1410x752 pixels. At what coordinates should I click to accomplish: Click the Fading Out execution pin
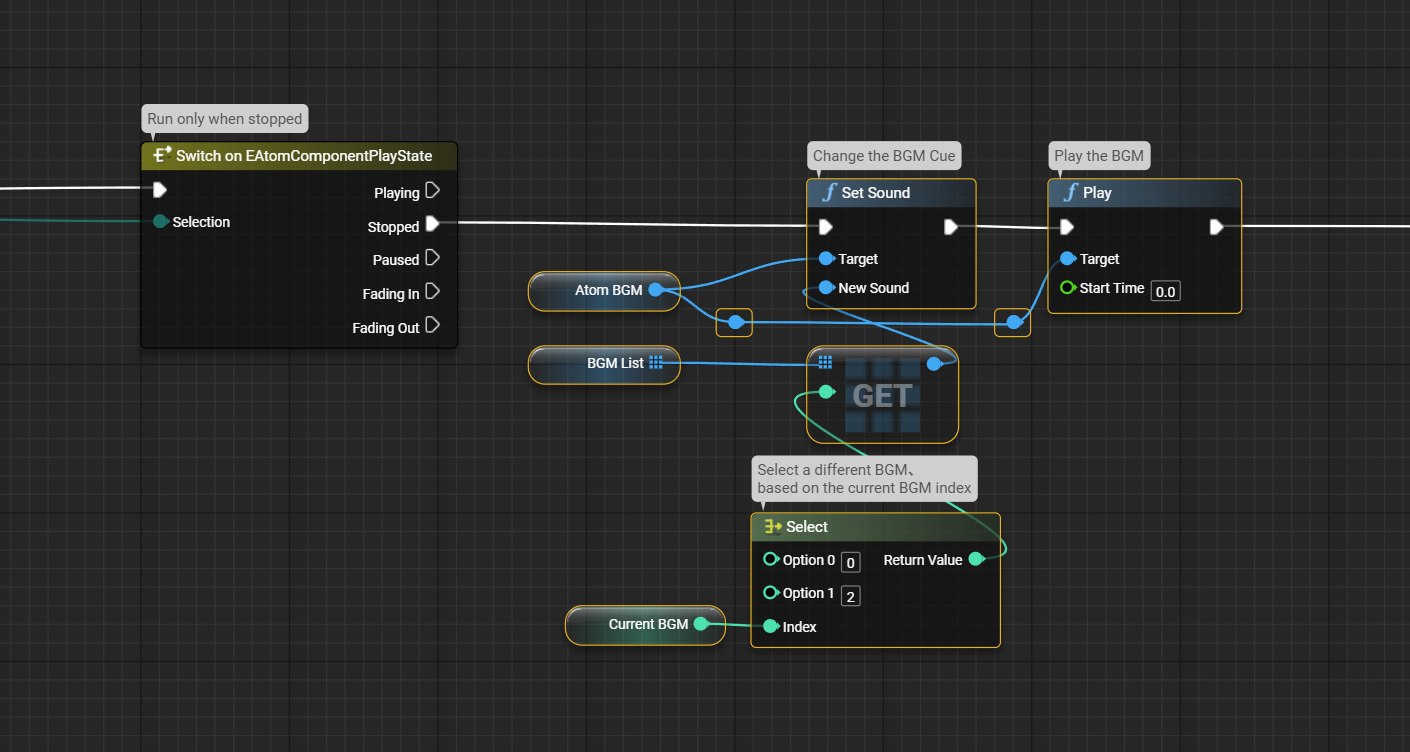click(433, 326)
